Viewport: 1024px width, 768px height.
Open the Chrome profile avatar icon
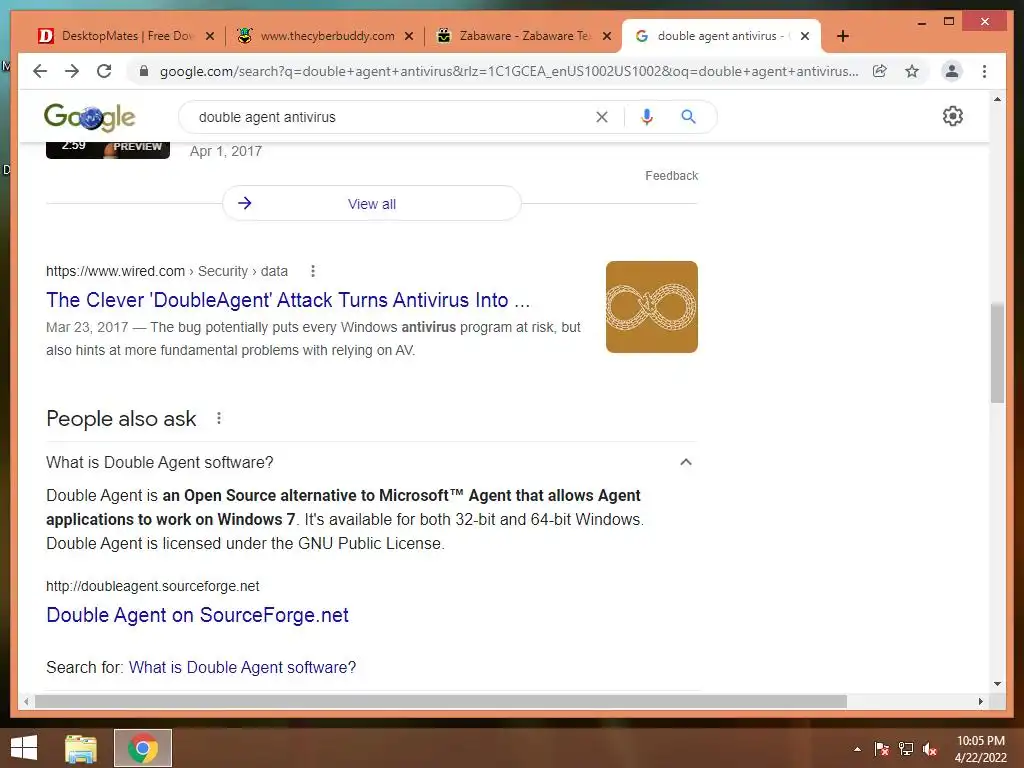952,71
